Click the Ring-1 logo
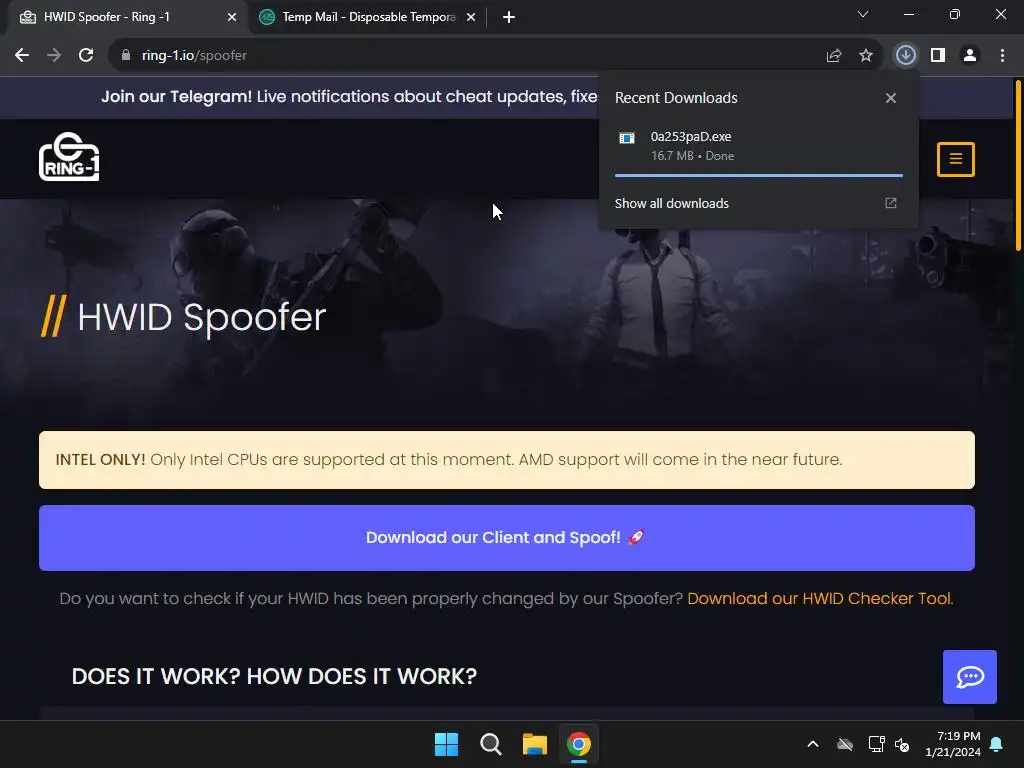This screenshot has width=1024, height=768. coord(69,157)
